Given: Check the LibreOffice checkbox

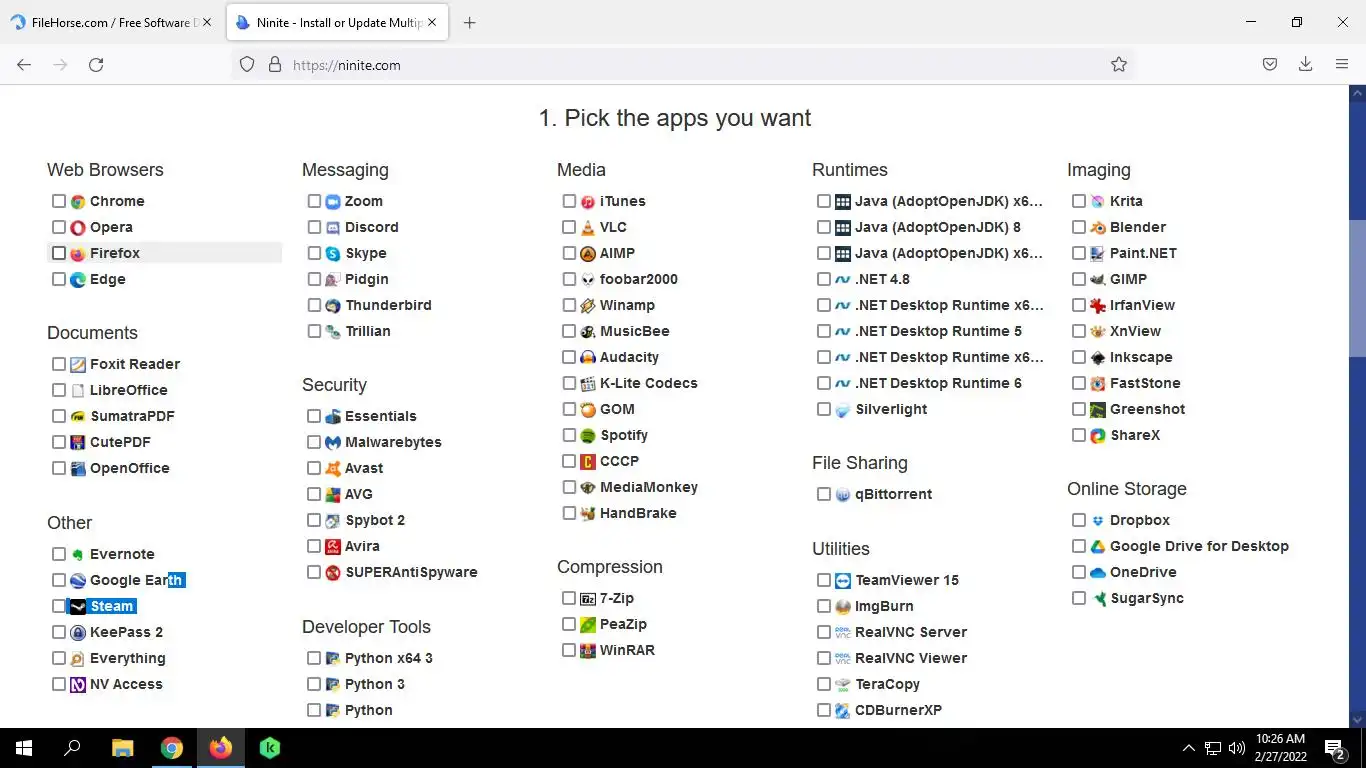Looking at the screenshot, I should pos(59,390).
